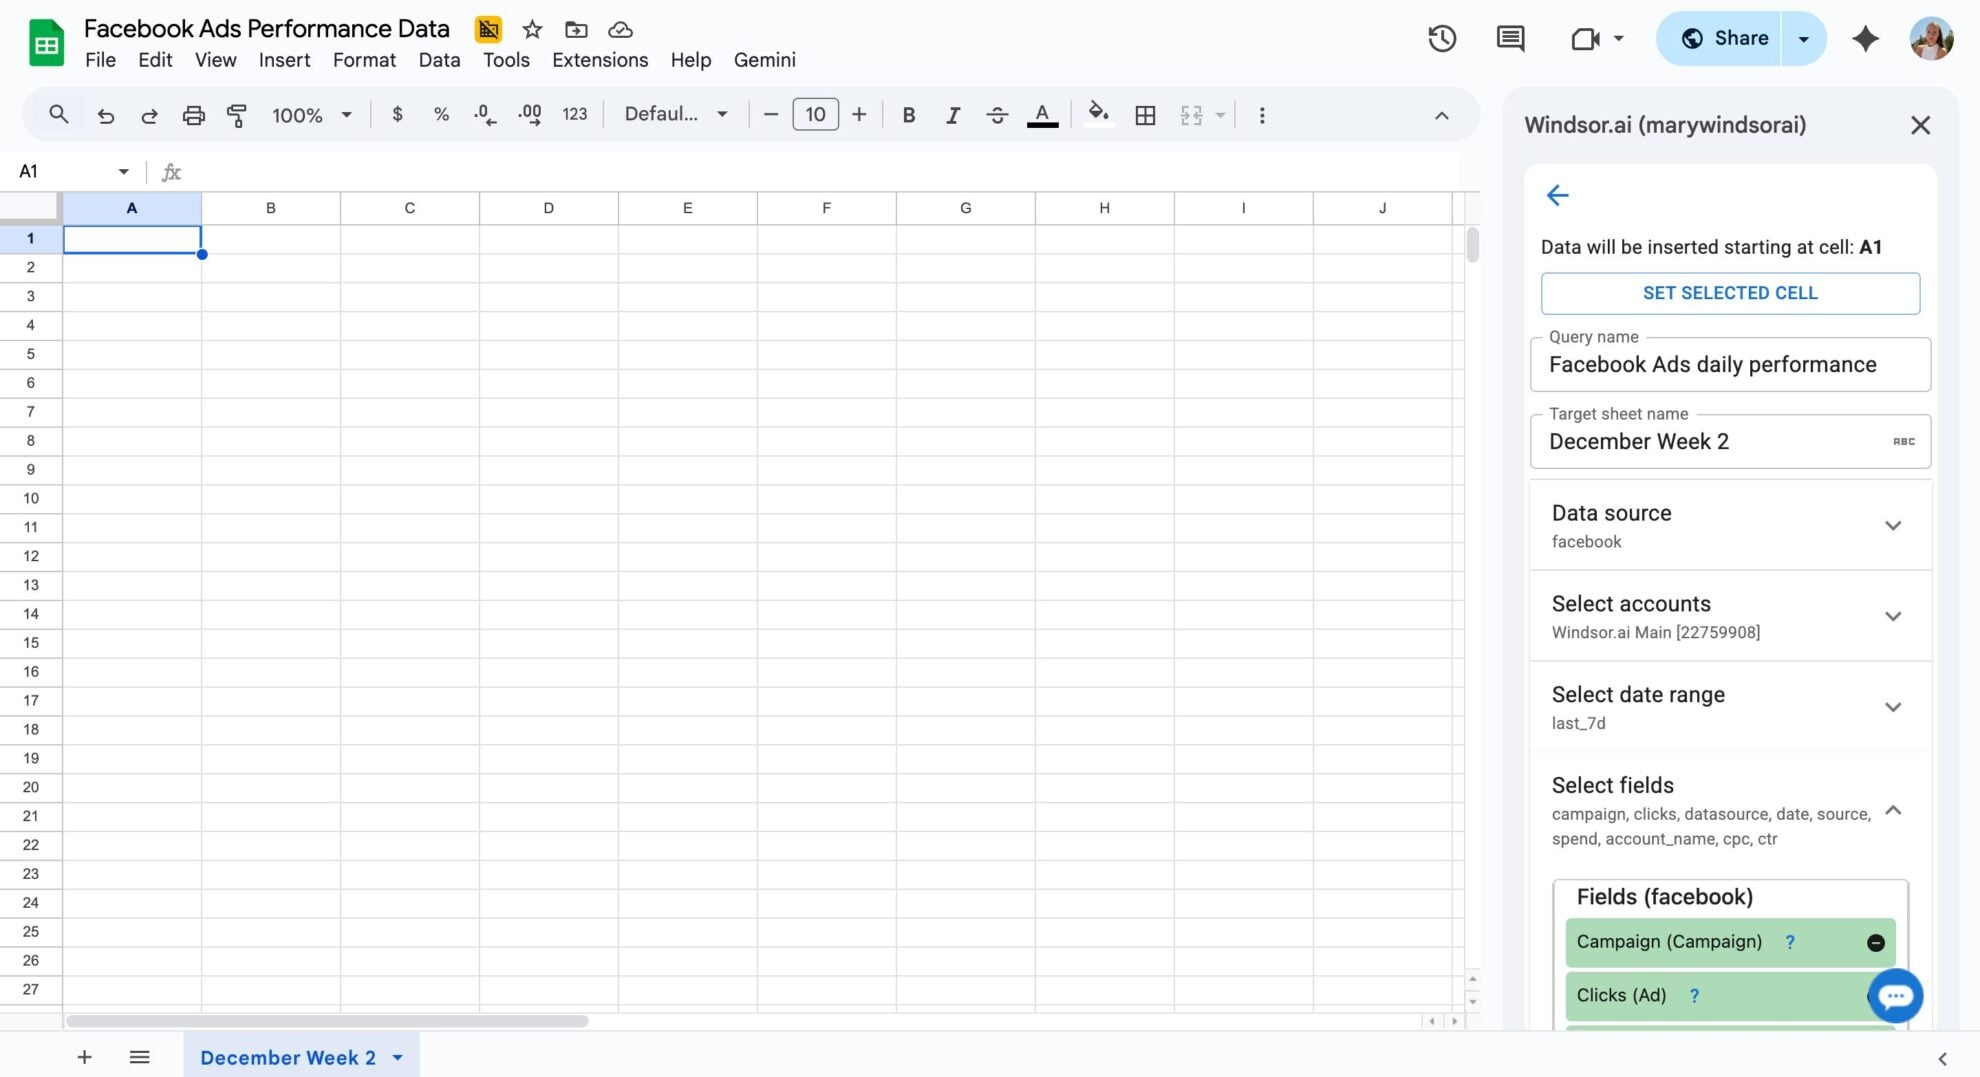Open the paint format tool
The image size is (1980, 1077).
point(237,115)
